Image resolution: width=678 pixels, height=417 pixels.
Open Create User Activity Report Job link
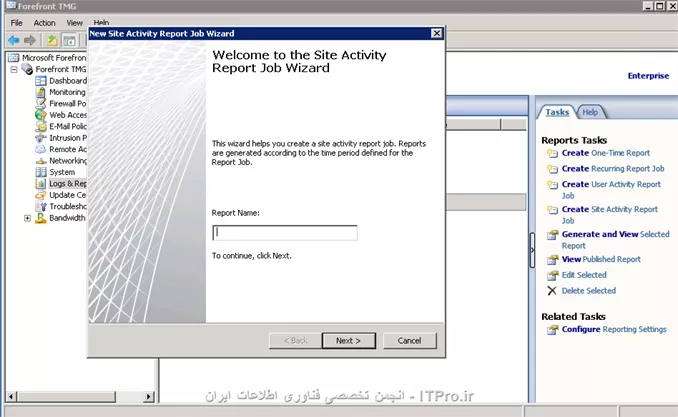(611, 190)
